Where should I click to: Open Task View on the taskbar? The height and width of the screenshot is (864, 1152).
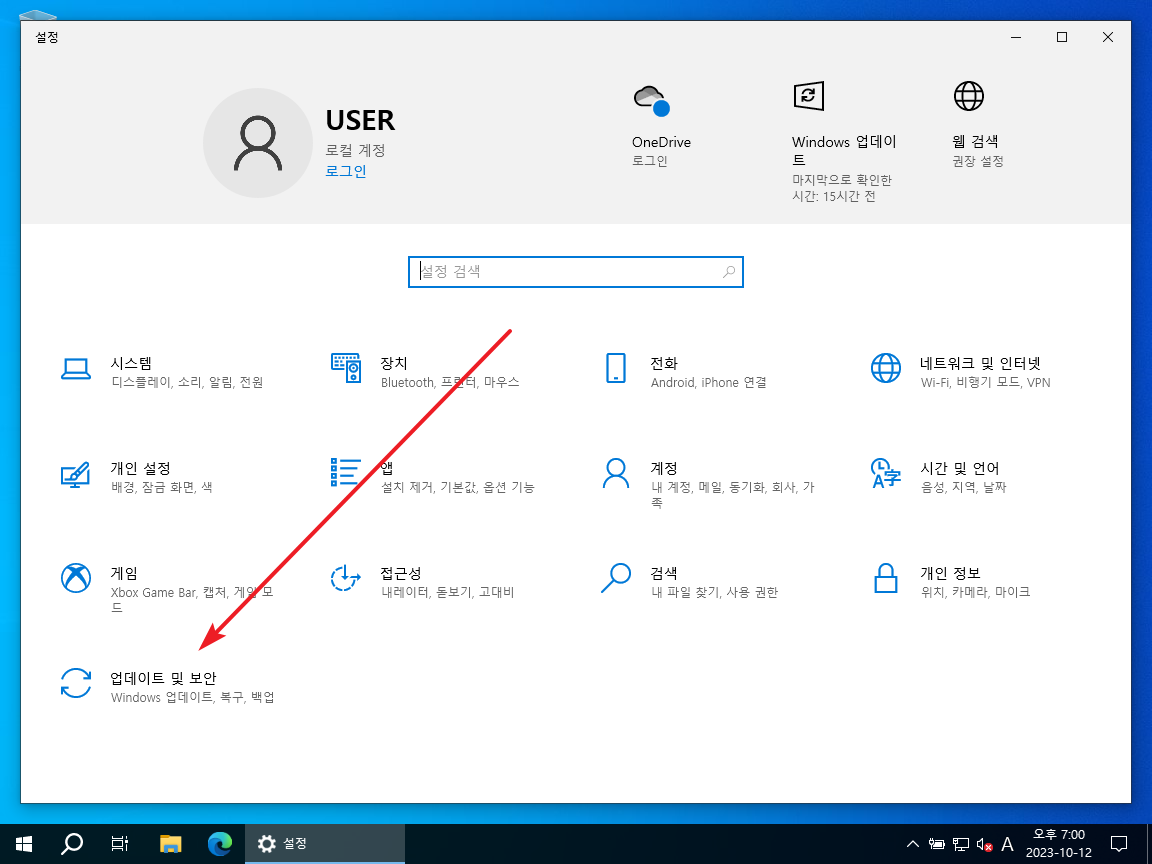coord(120,843)
